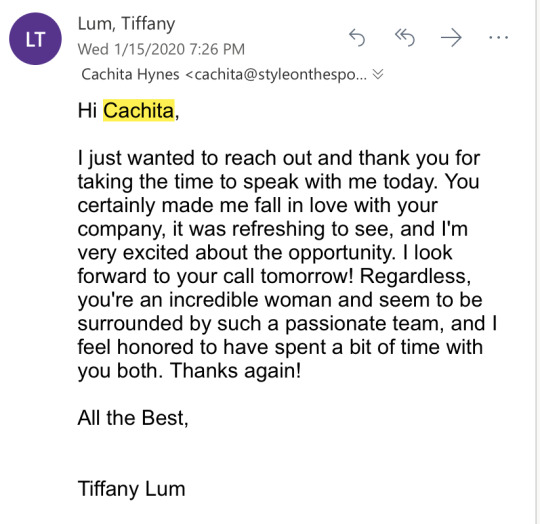Open the More actions ellipsis menu
Viewport: 540px width, 524px height.
(x=498, y=37)
